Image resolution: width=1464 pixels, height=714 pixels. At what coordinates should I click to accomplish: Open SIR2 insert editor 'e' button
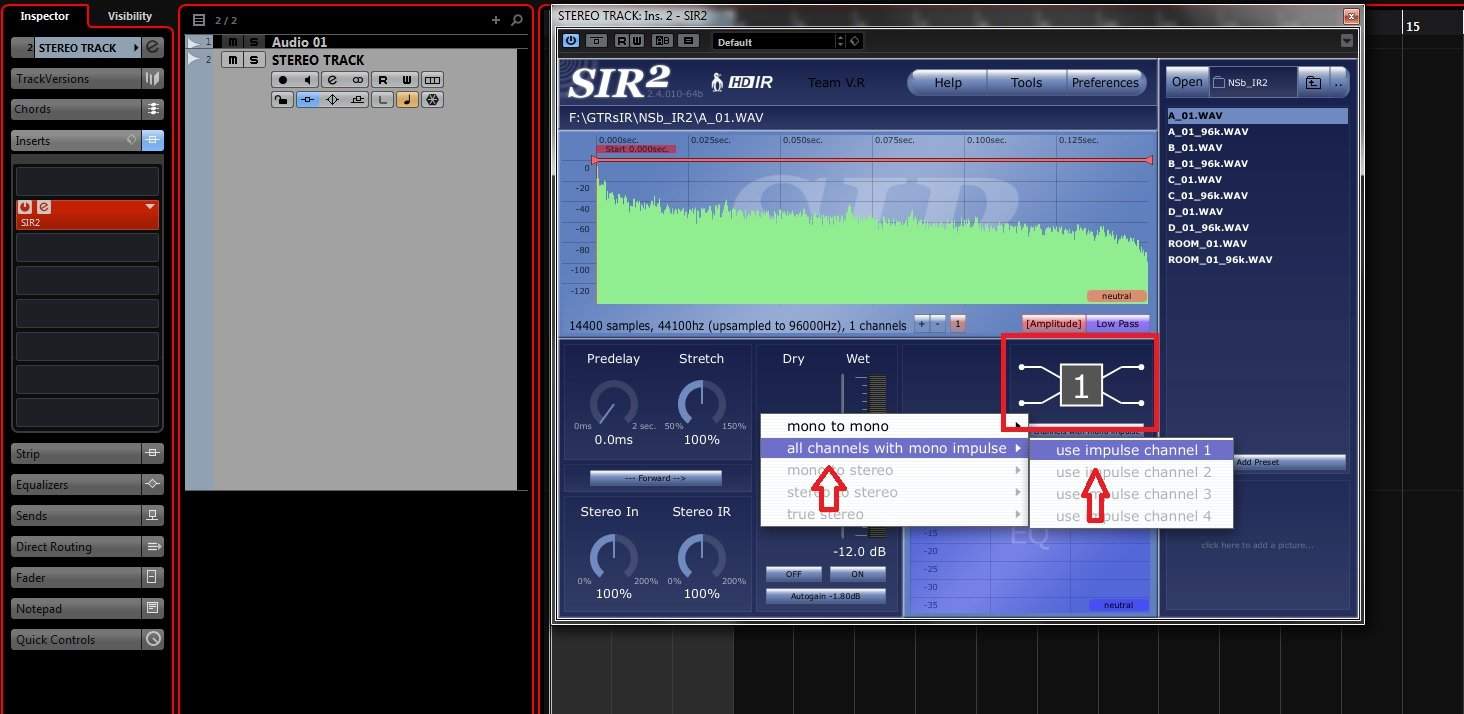click(43, 207)
